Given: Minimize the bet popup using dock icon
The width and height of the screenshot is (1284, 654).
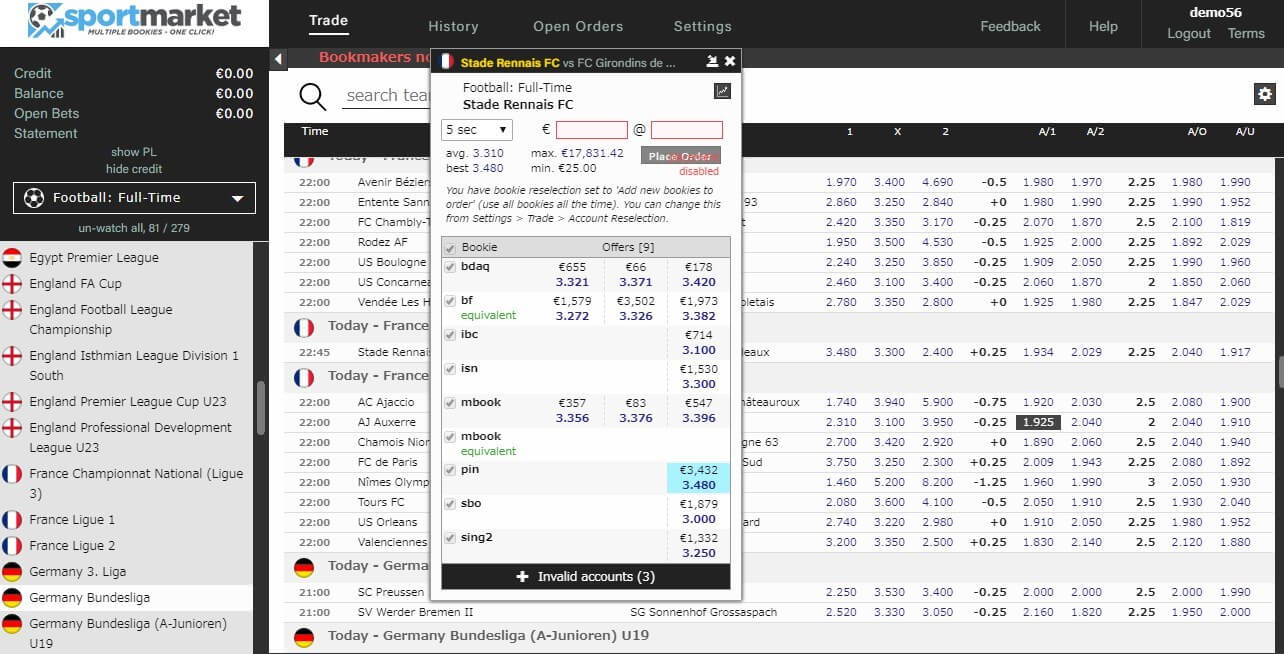Looking at the screenshot, I should (x=712, y=61).
